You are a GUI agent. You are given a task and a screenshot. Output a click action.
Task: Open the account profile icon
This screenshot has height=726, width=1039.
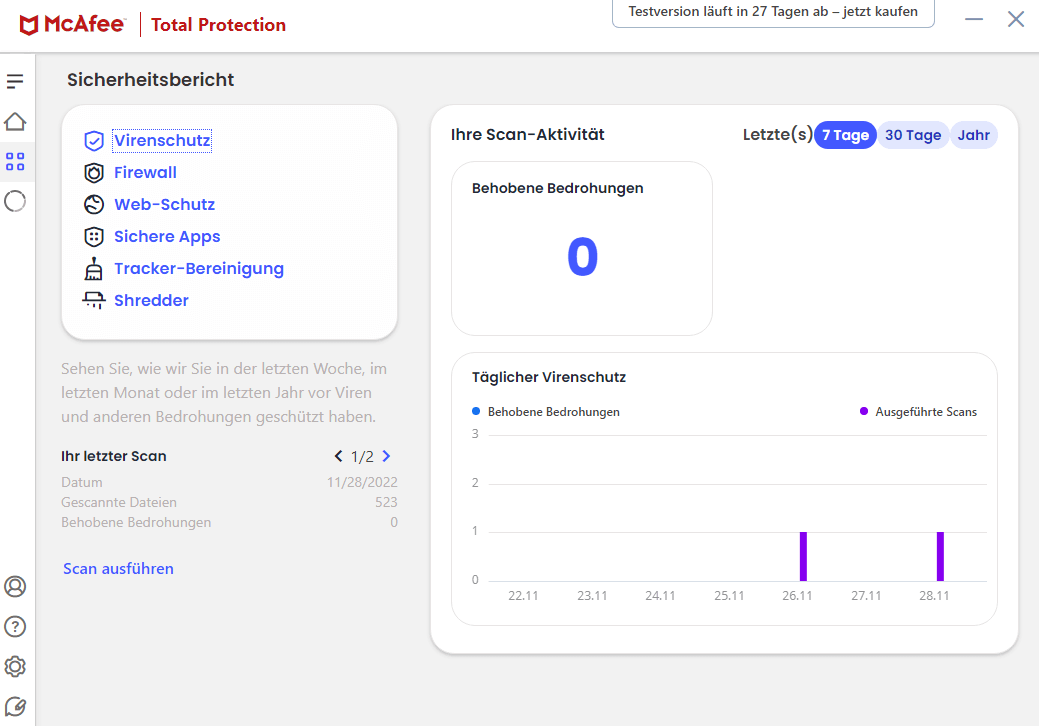[15, 586]
